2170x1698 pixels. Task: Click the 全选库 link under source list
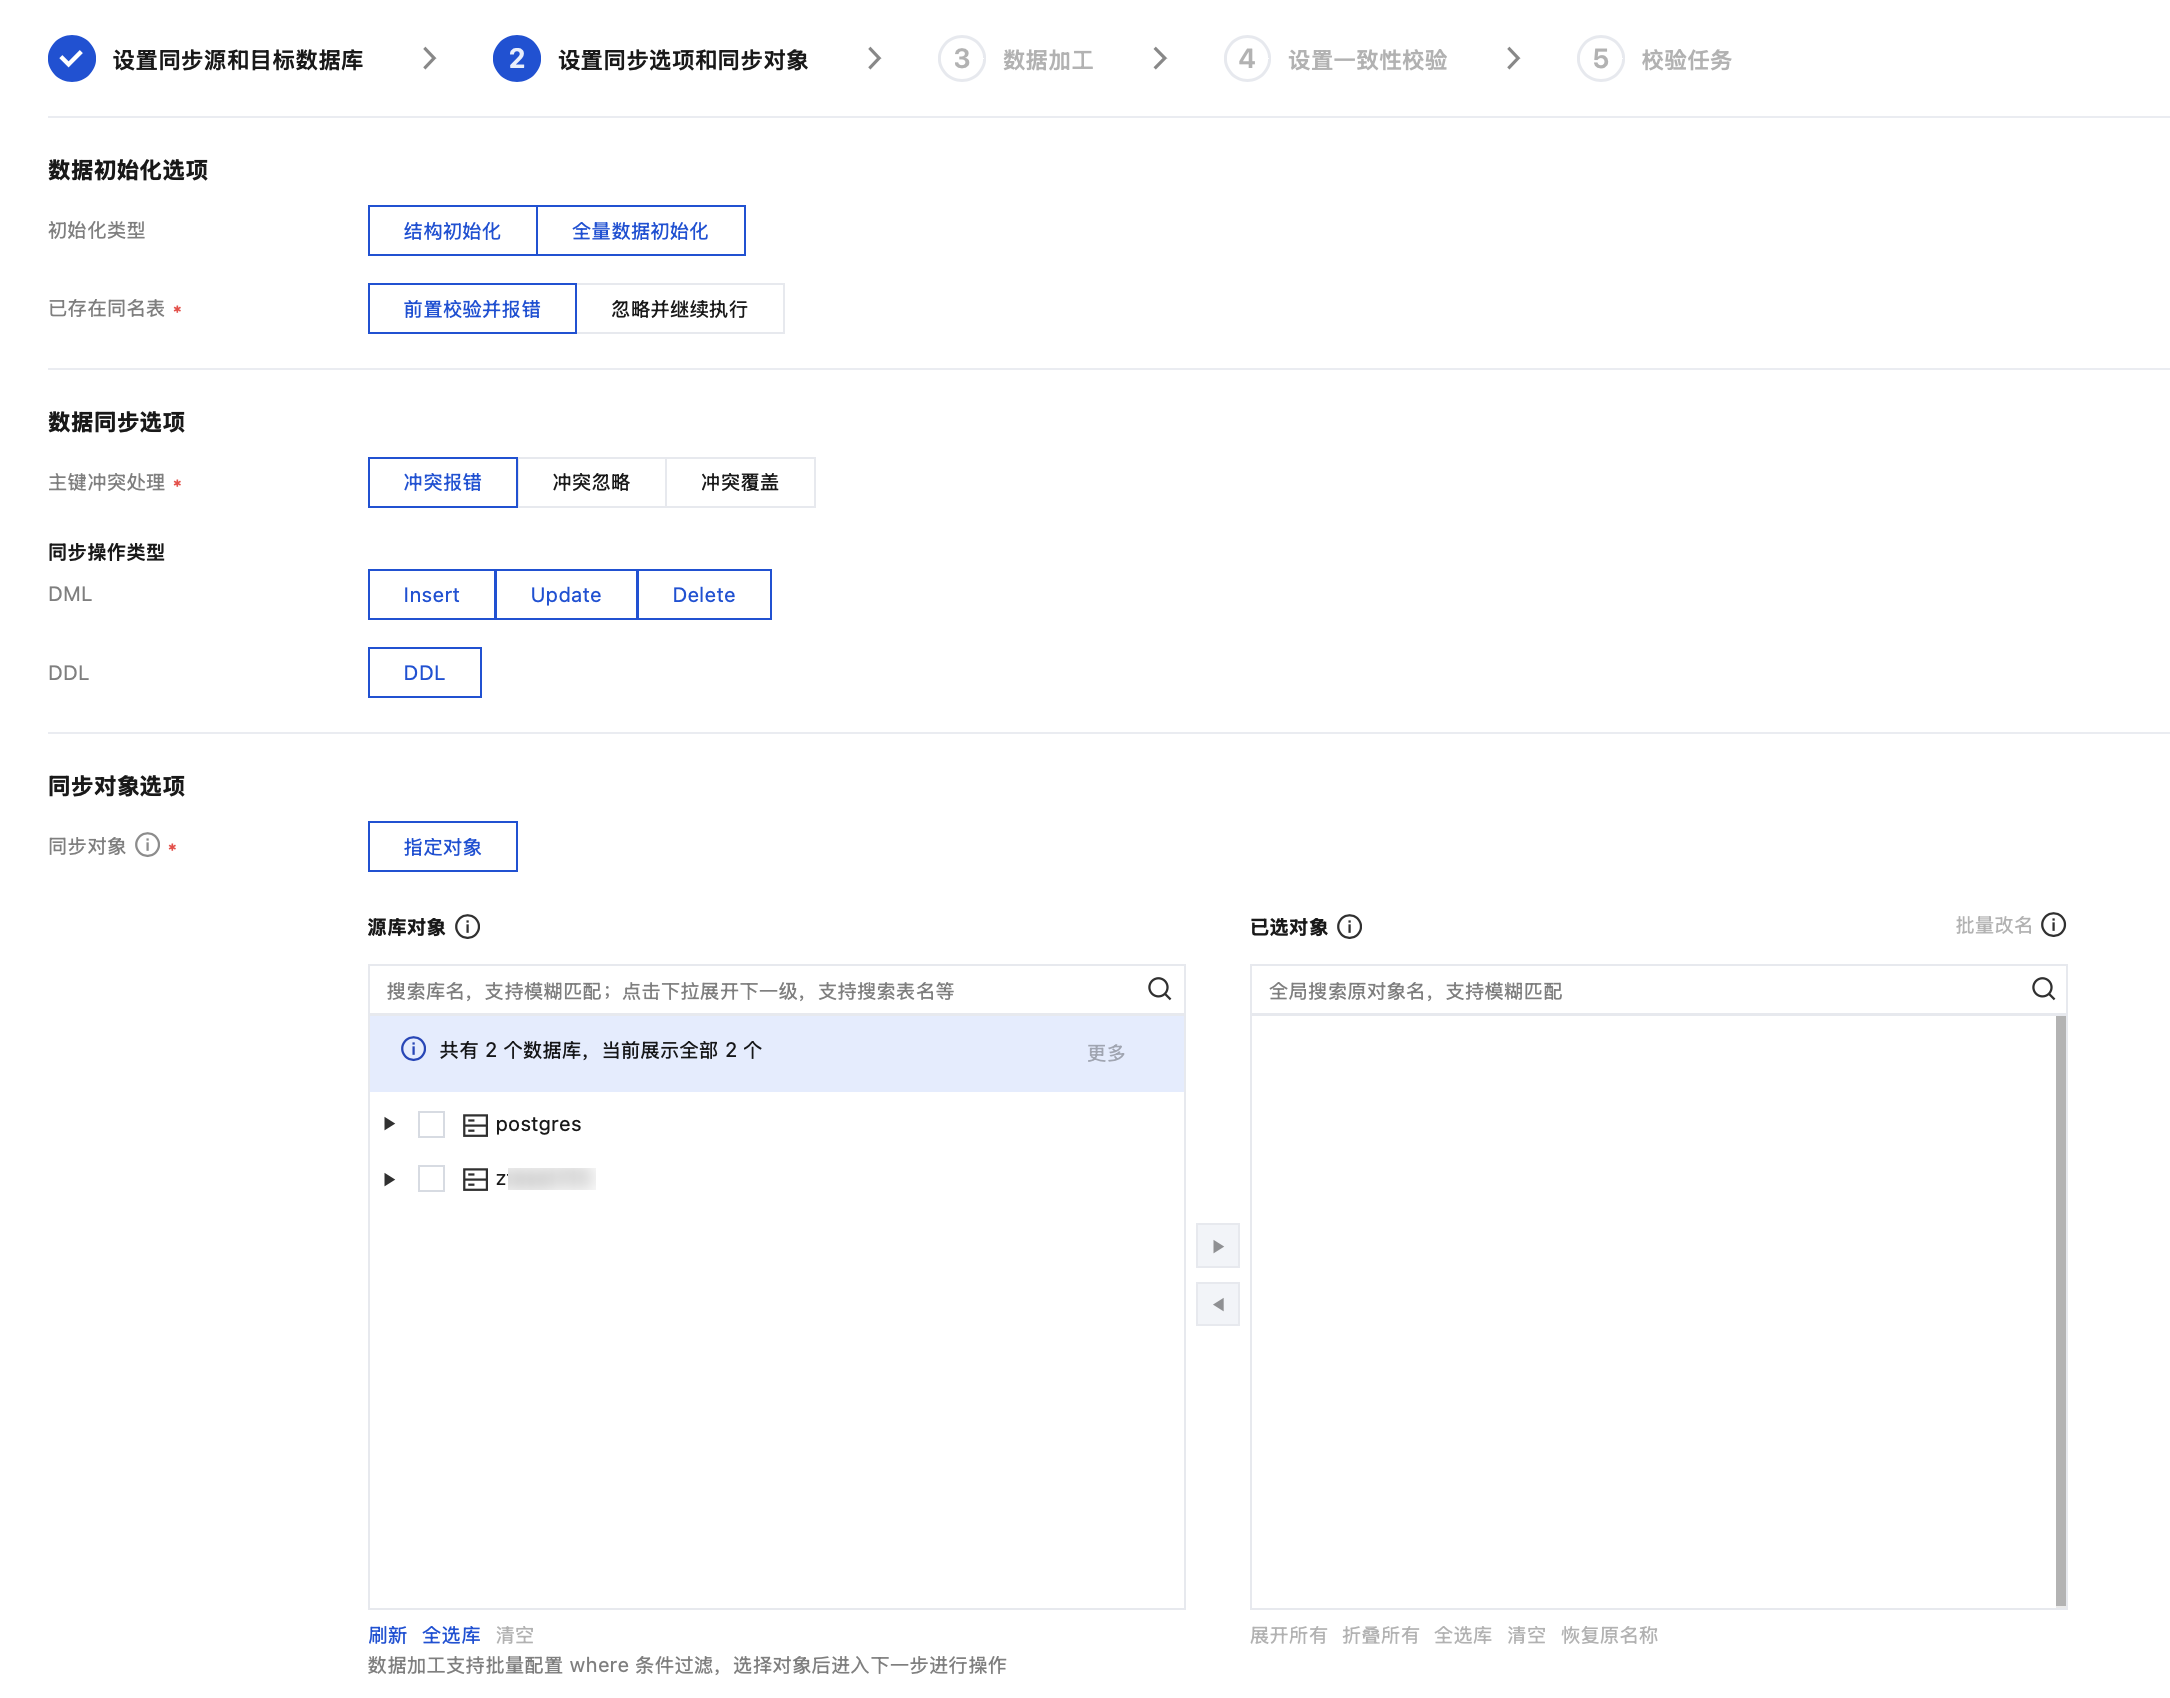point(451,1635)
